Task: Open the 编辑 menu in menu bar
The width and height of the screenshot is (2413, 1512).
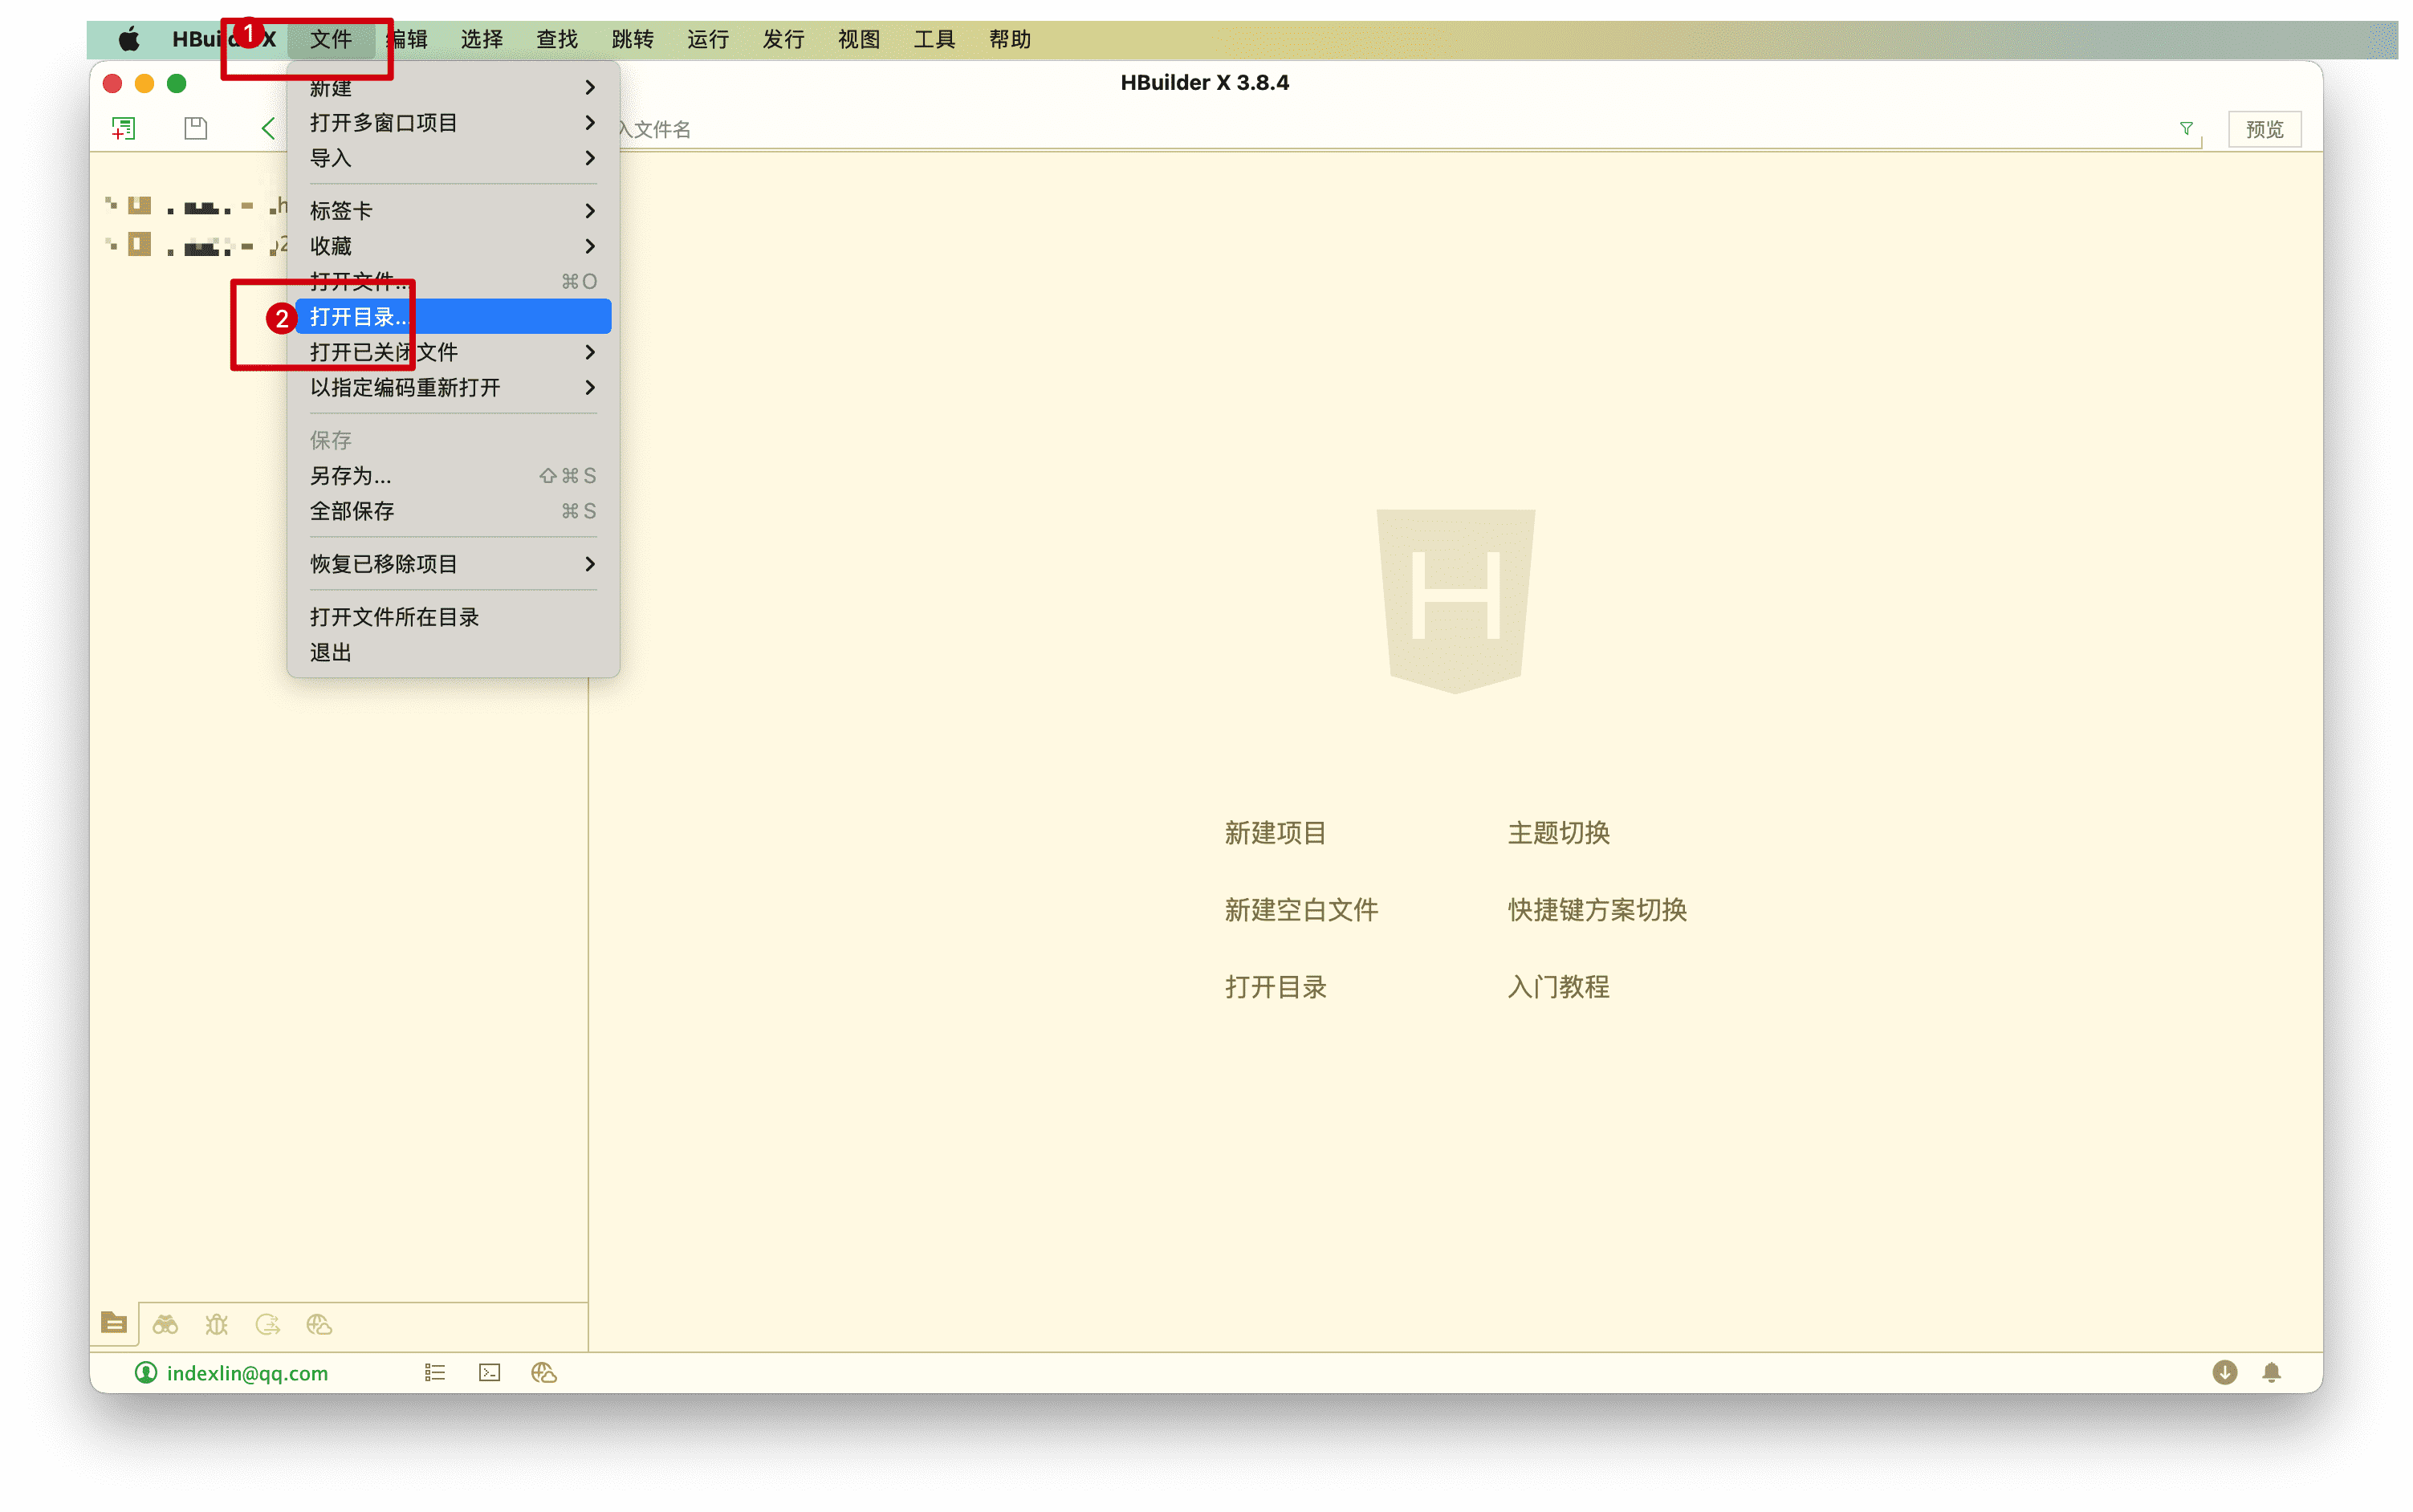Action: coord(407,39)
